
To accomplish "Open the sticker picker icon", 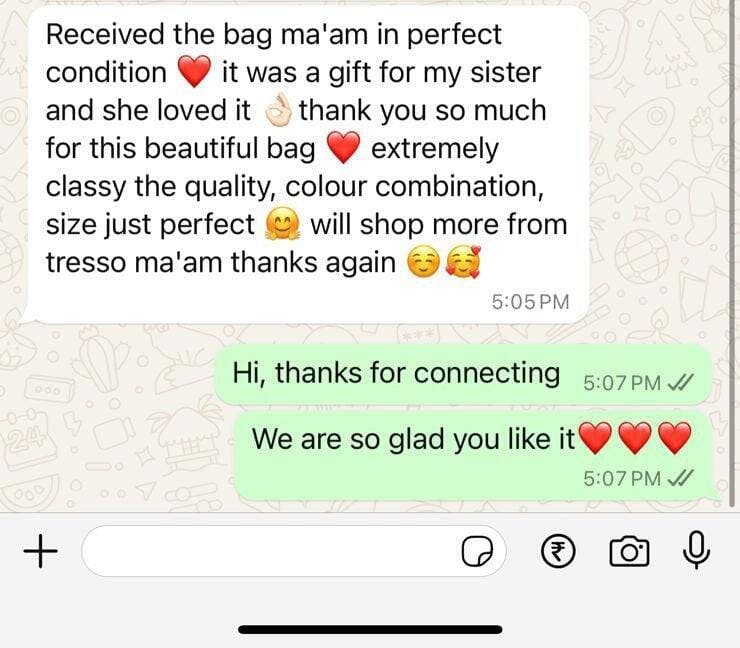I will point(477,551).
